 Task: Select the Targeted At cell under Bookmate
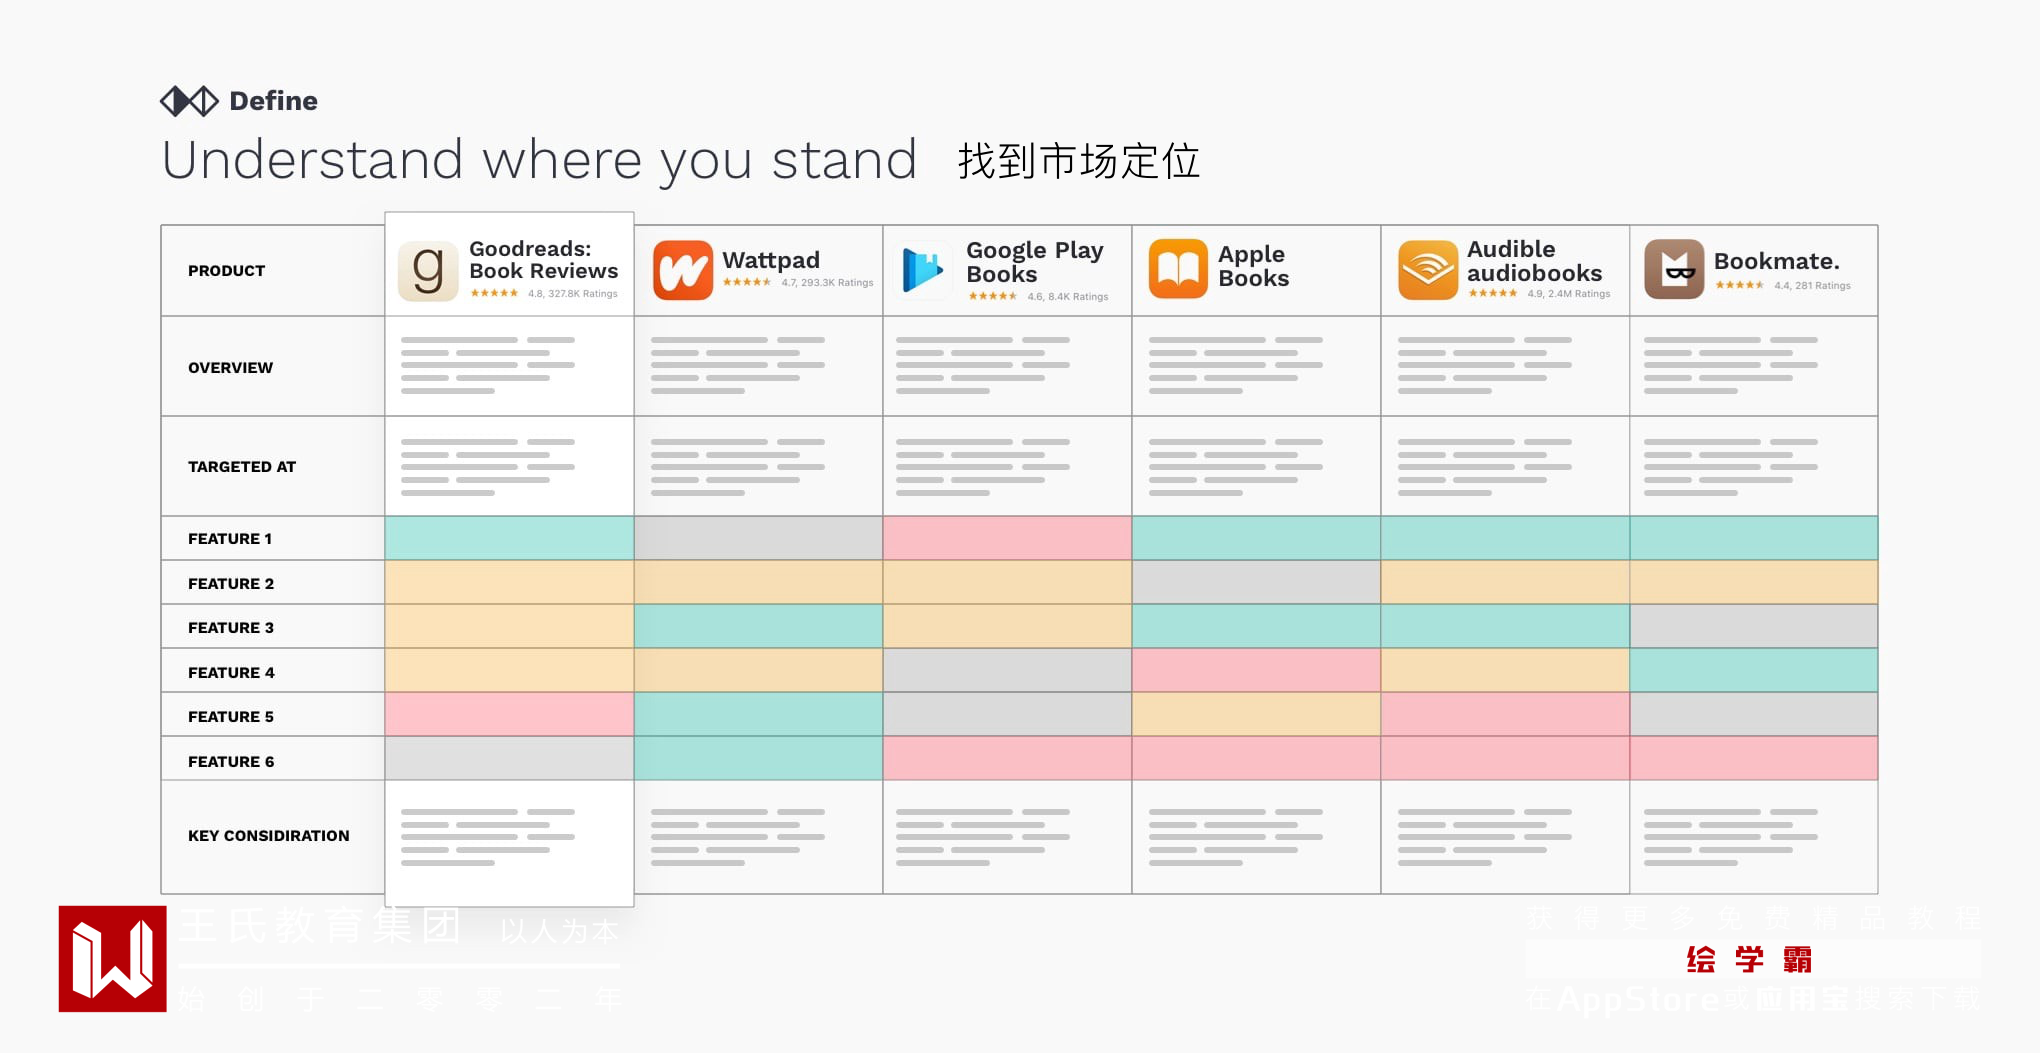point(1754,466)
